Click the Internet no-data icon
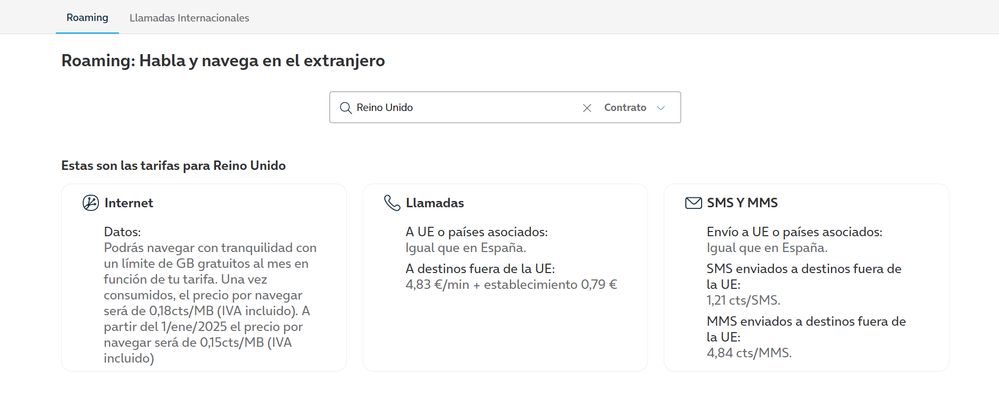The image size is (999, 393). pos(90,203)
